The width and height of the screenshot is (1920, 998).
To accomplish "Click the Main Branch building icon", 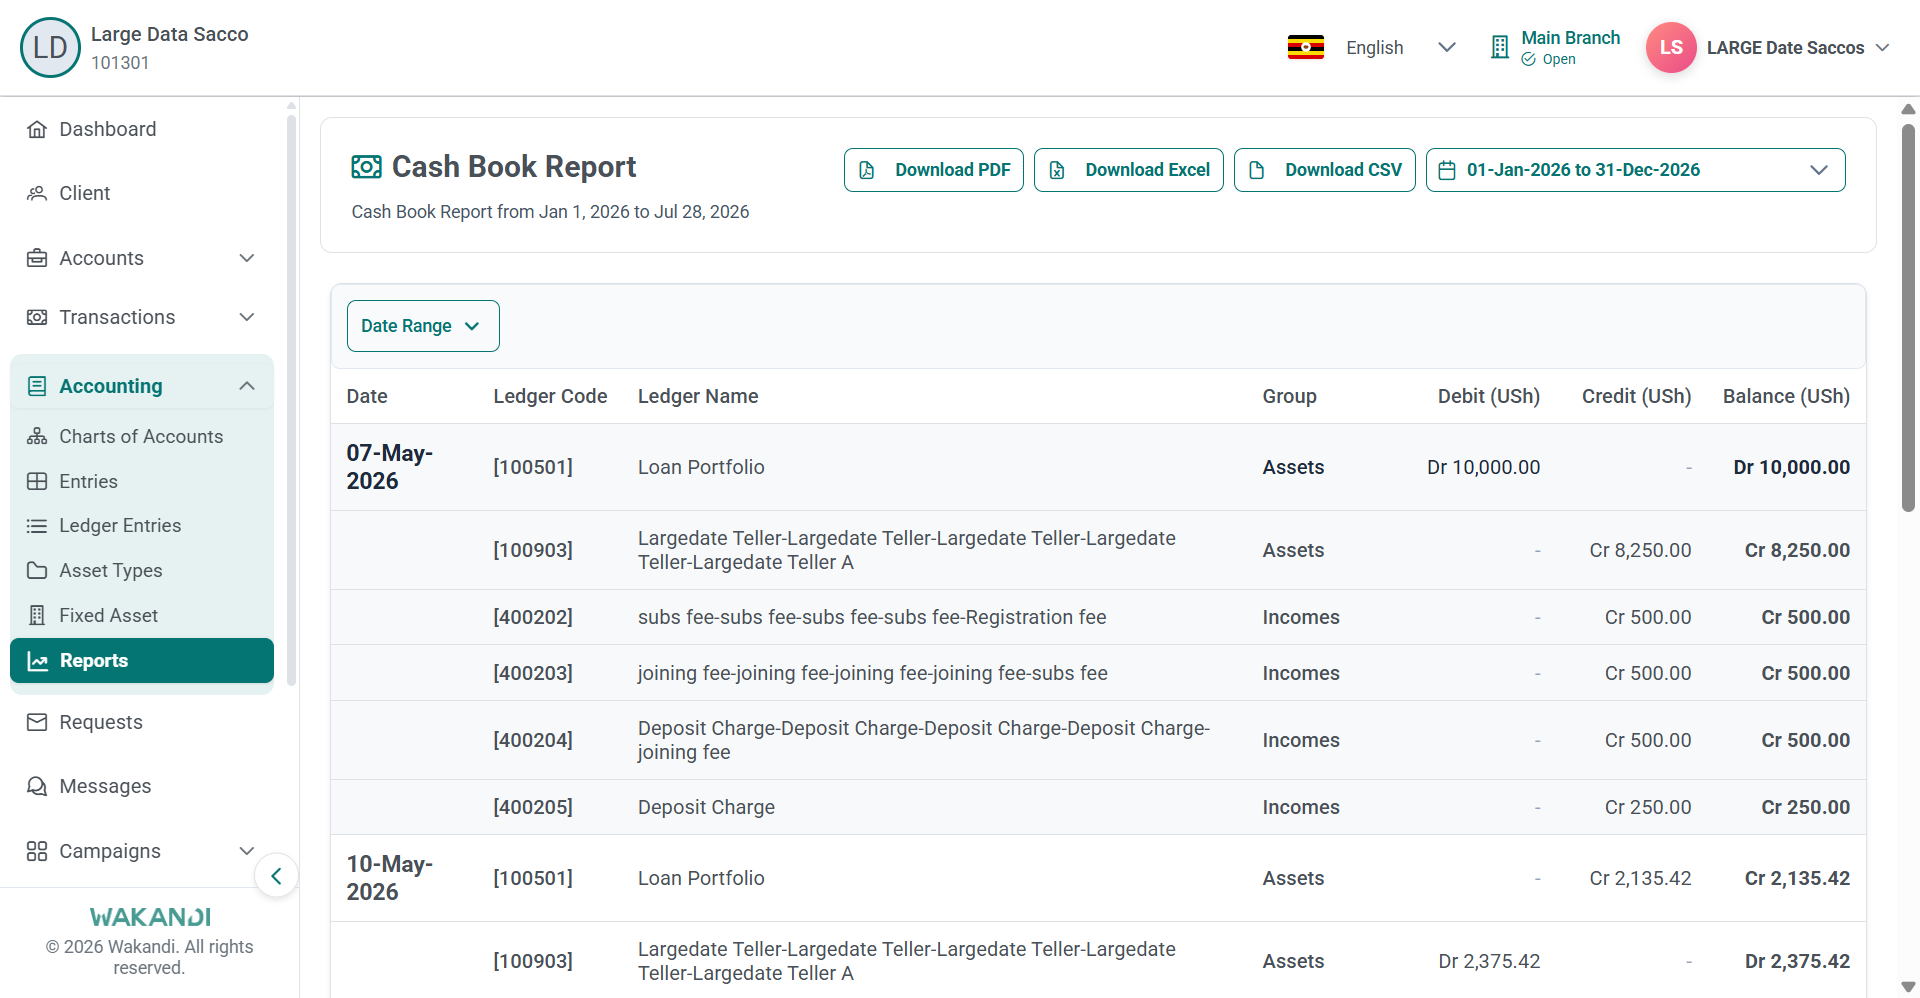I will (1499, 47).
